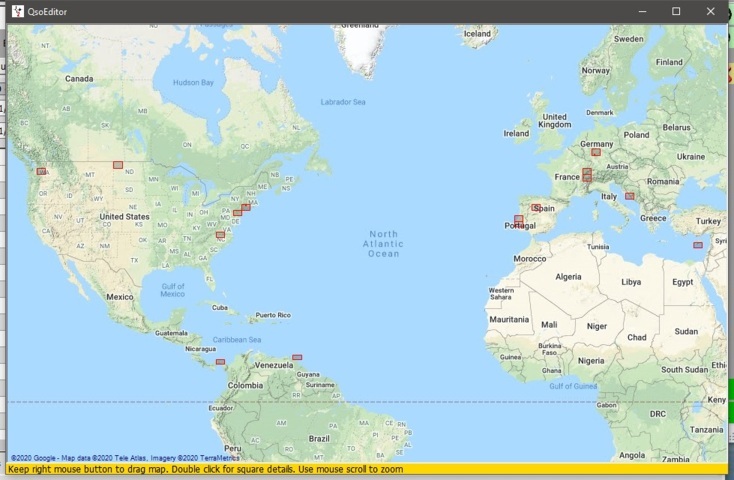The height and width of the screenshot is (480, 734).
Task: Click the "Poland" country label
Action: [637, 135]
